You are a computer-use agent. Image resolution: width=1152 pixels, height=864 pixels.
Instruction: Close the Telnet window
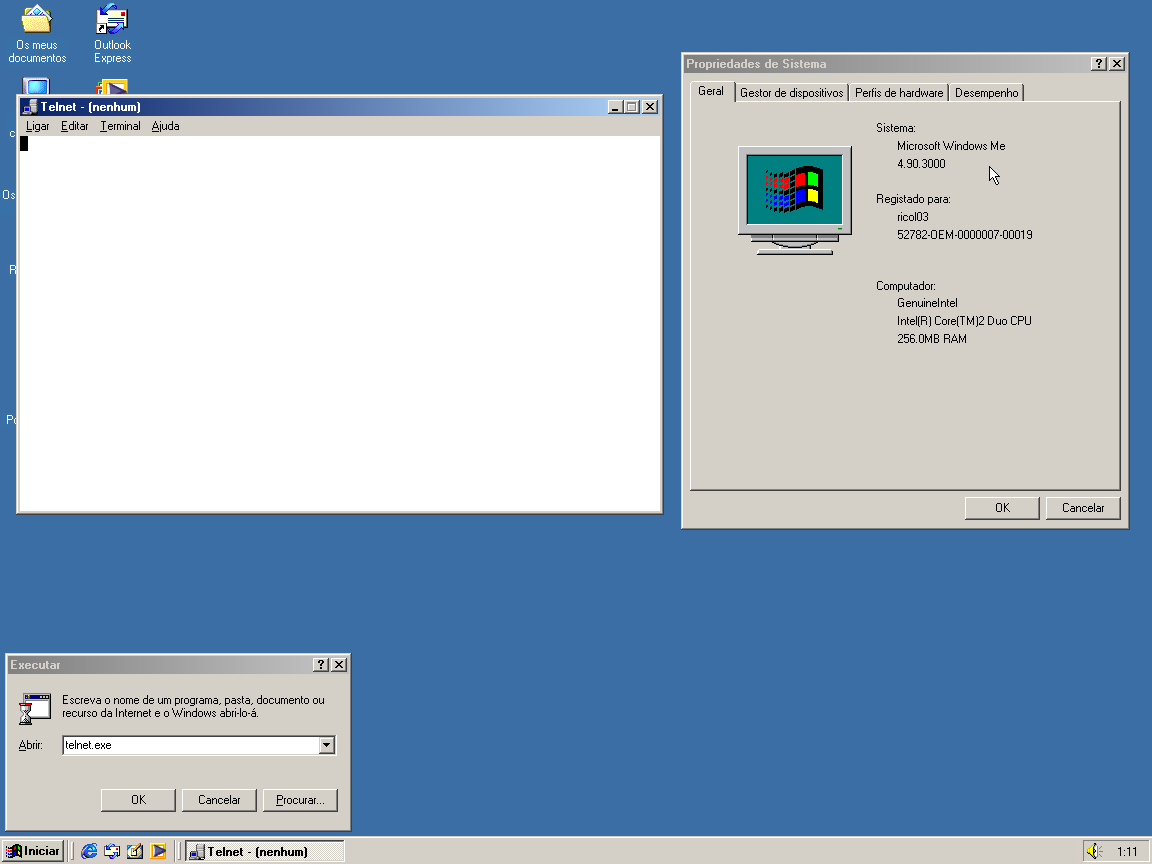[650, 107]
